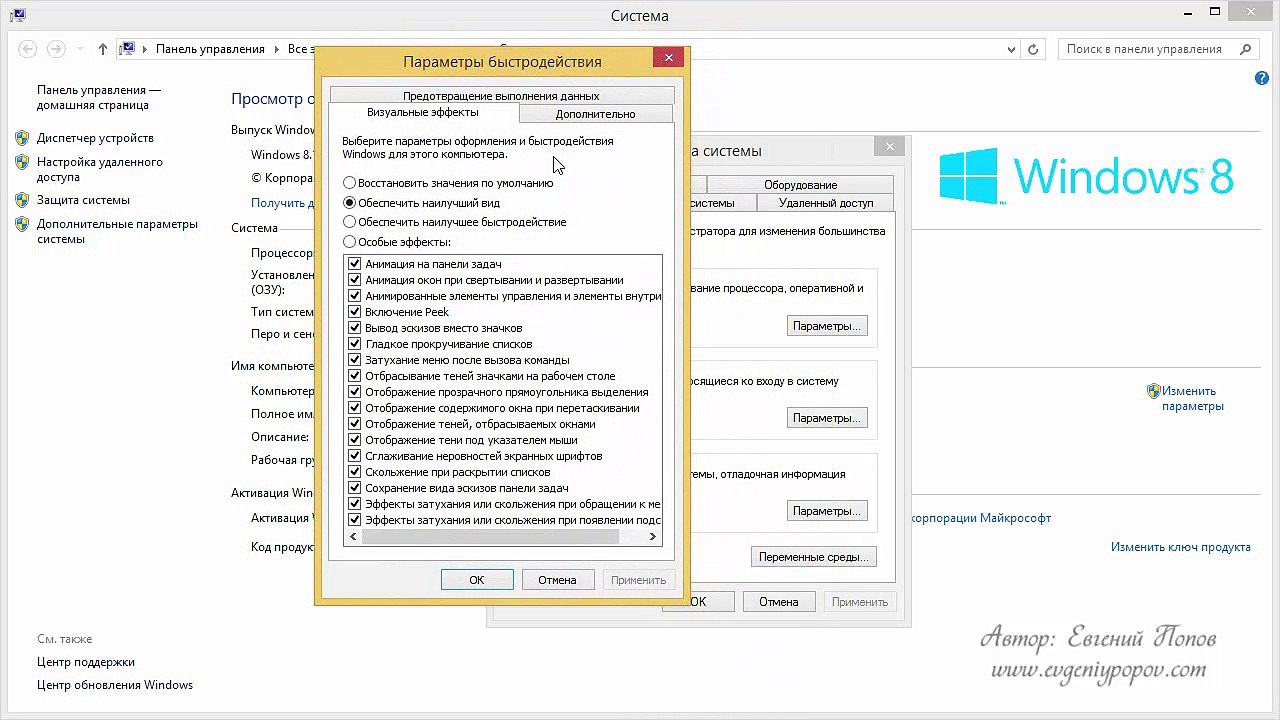Click the back navigation arrow in Система window
The image size is (1280, 720).
28,49
